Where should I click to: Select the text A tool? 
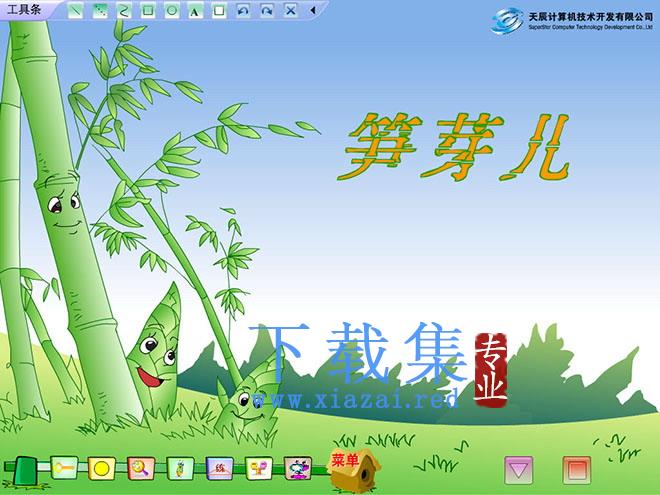194,11
